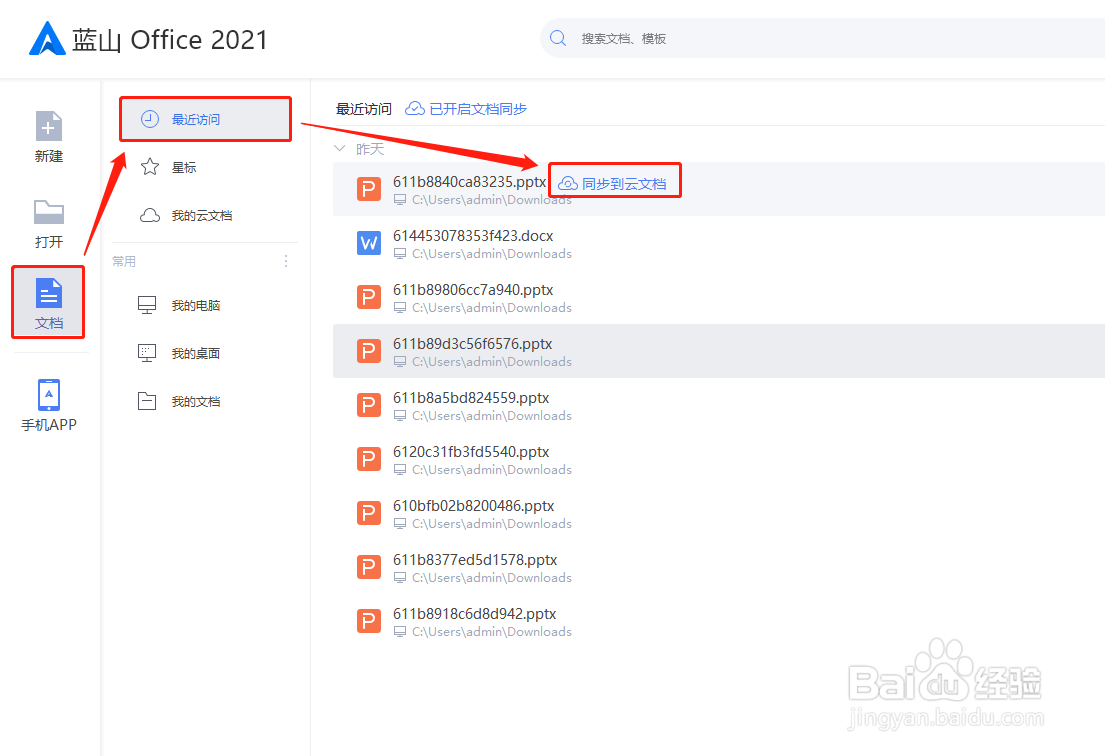This screenshot has width=1105, height=756.
Task: Click the desktop icon beside 我的桌面
Action: point(147,353)
